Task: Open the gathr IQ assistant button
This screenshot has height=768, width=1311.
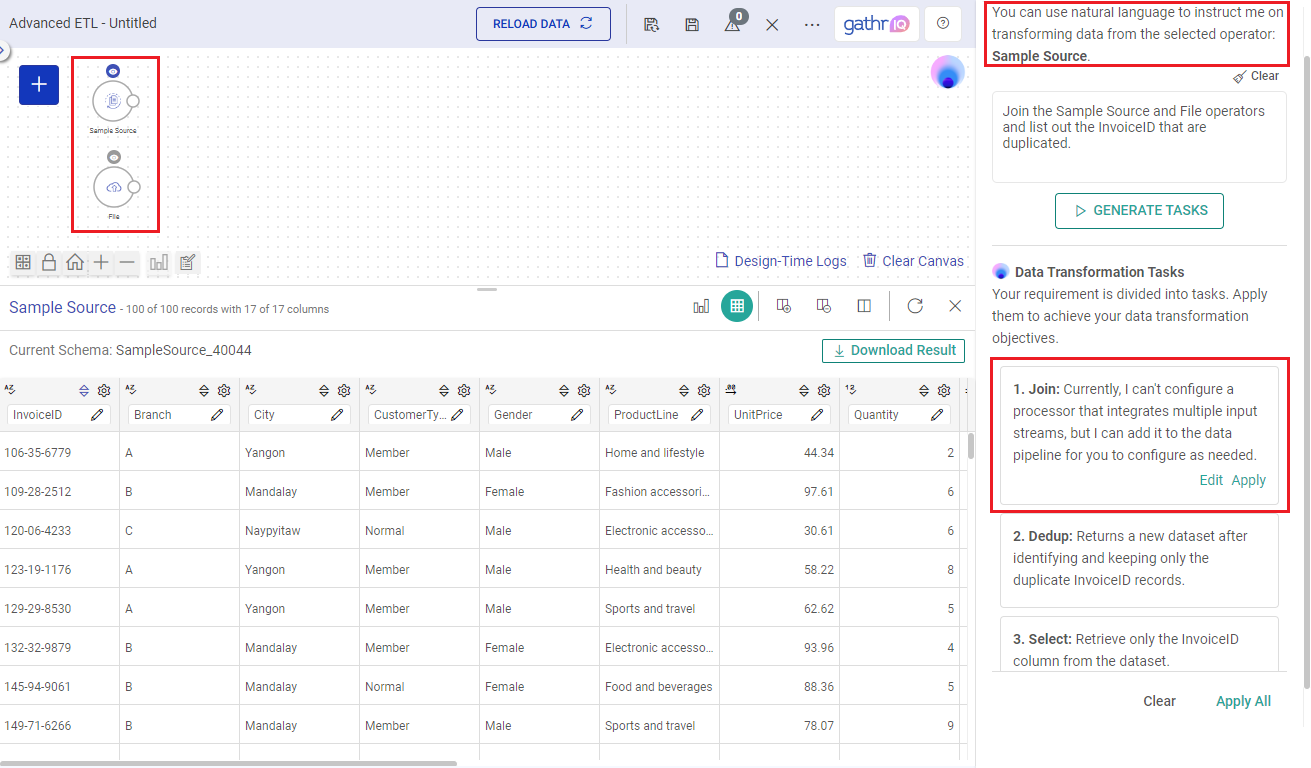Action: point(876,24)
